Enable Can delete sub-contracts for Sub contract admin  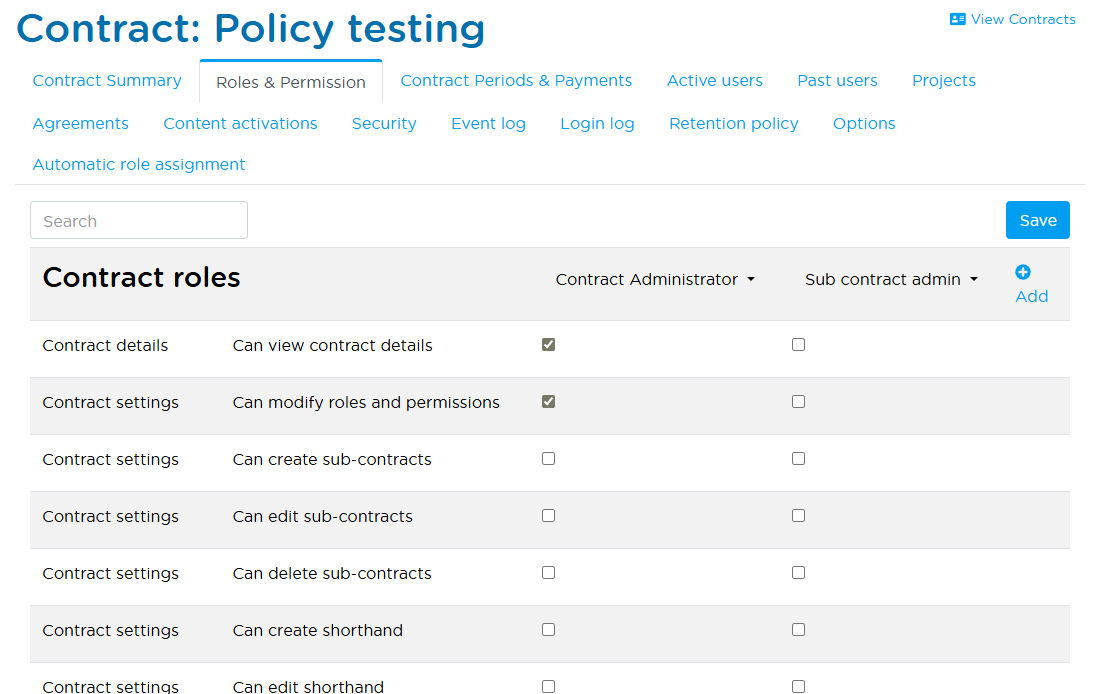(x=798, y=572)
